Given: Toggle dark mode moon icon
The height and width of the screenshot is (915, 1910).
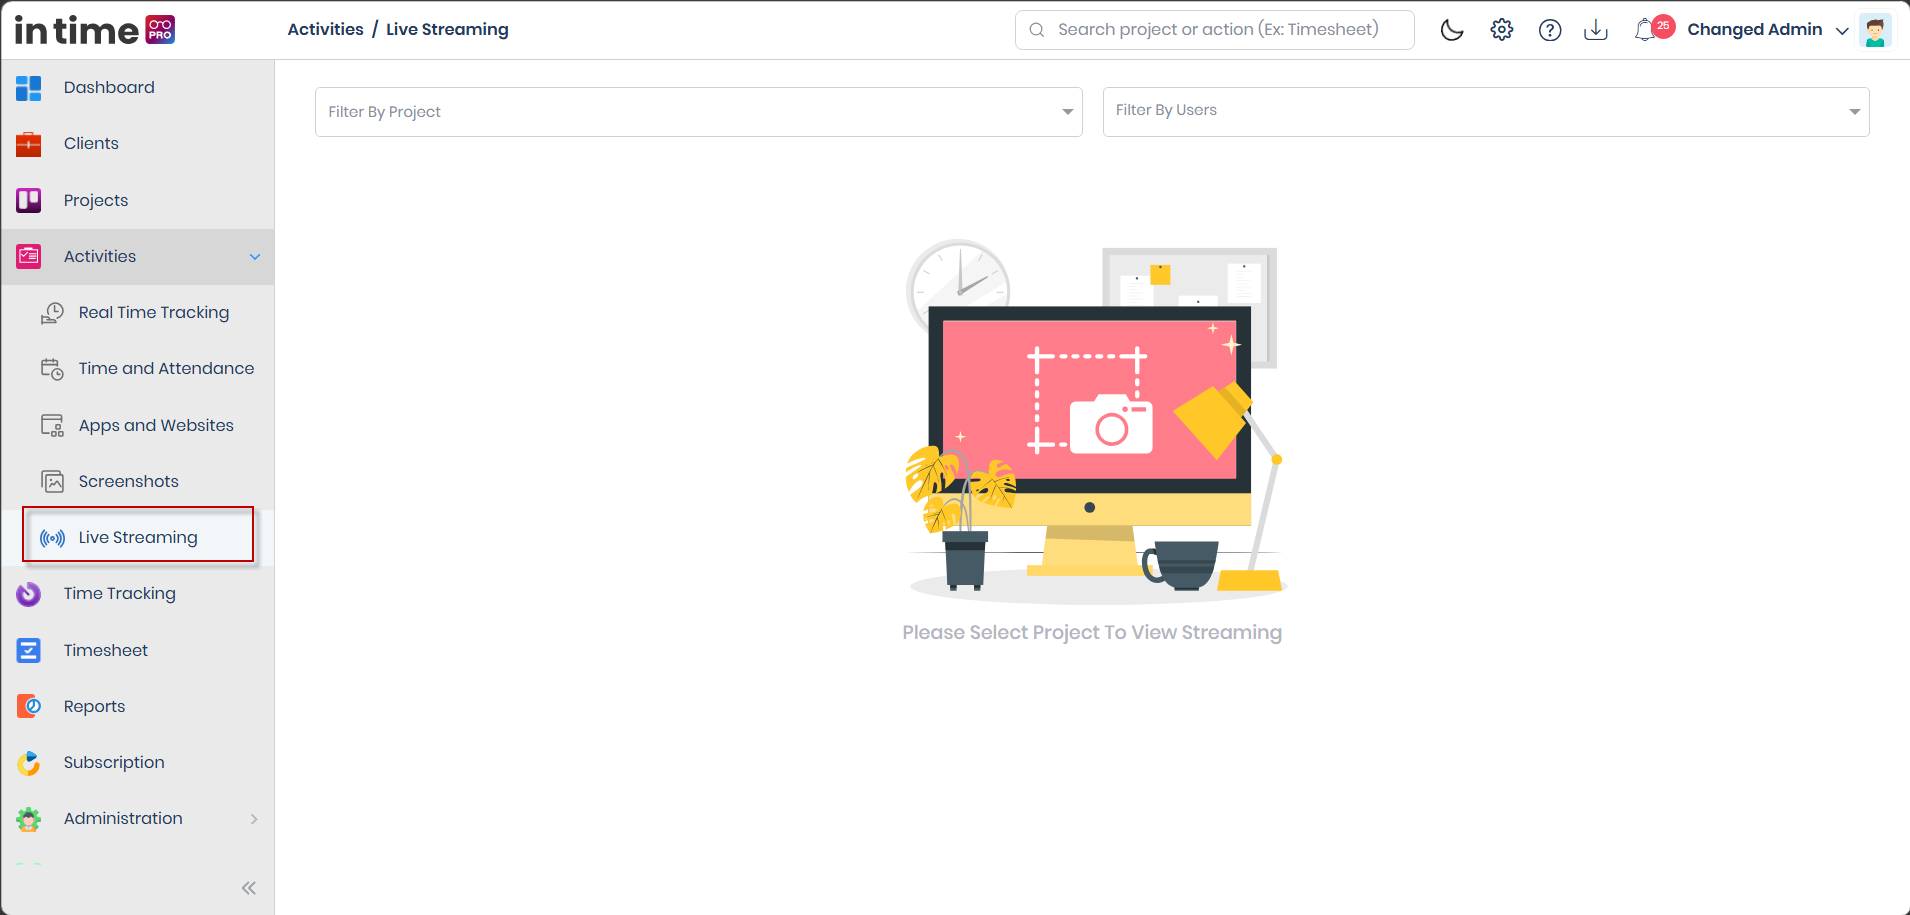Looking at the screenshot, I should [1452, 30].
